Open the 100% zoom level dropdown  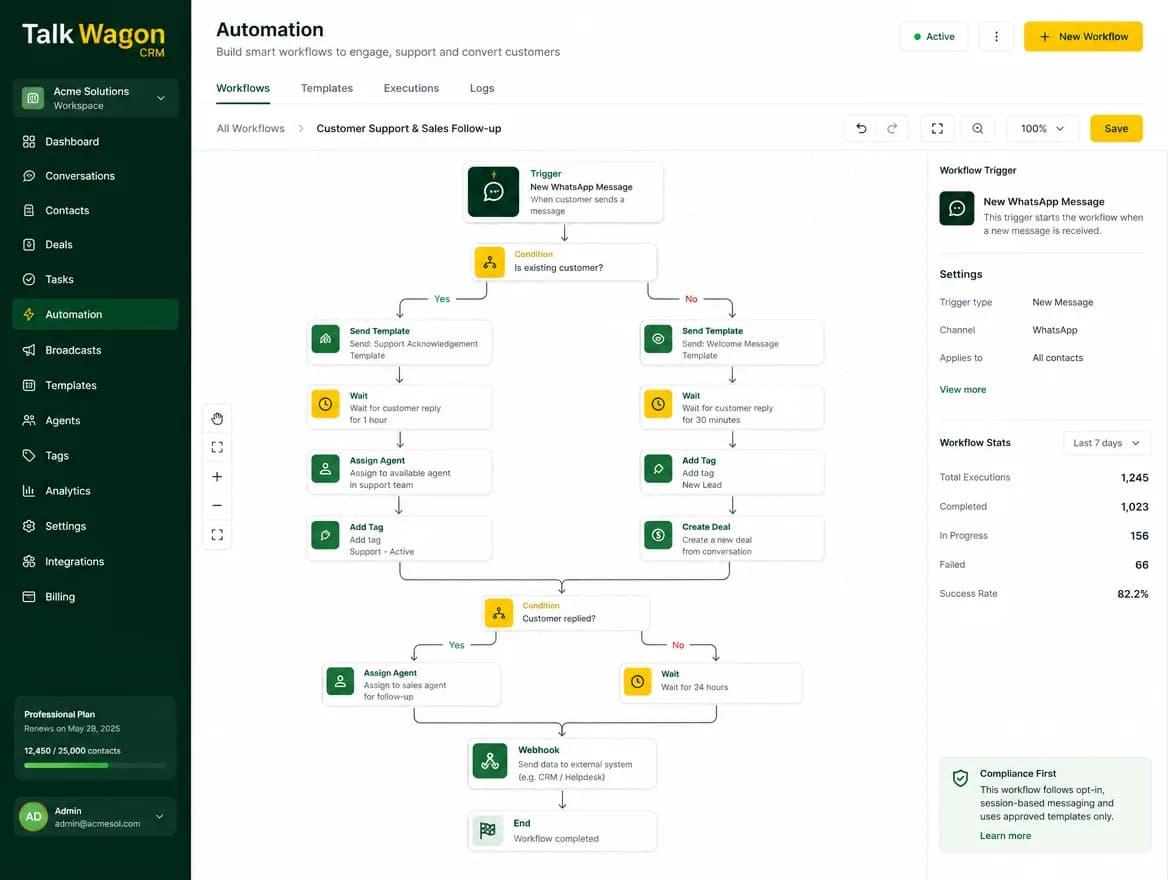tap(1042, 128)
